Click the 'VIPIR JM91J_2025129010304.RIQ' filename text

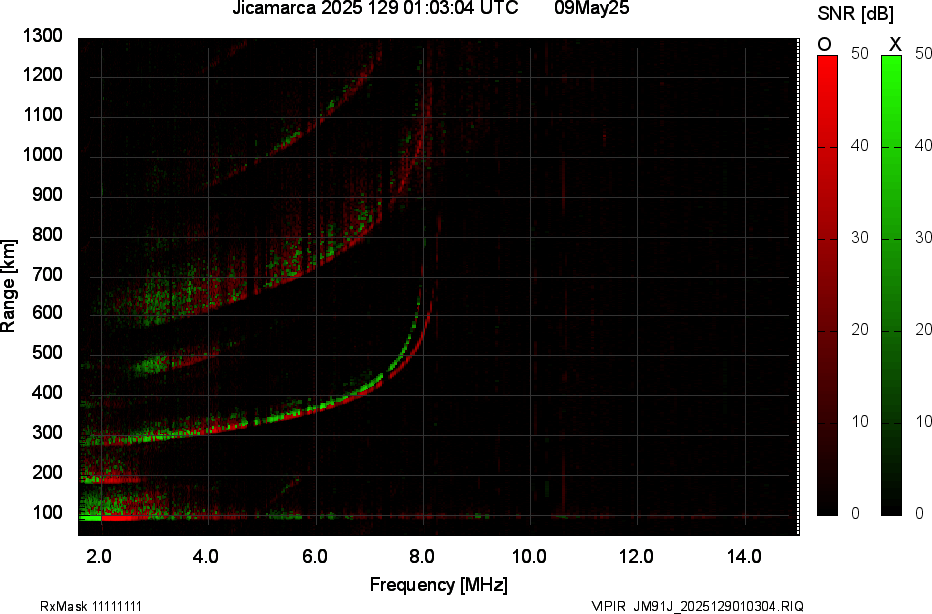pos(698,606)
